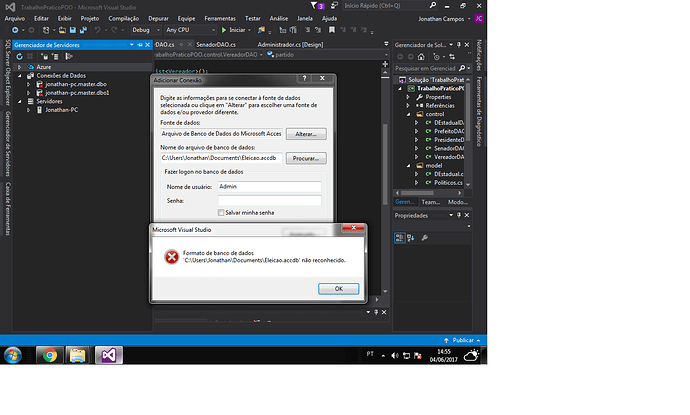This screenshot has height=415, width=690.
Task: Click the database file name field
Action: (221, 158)
